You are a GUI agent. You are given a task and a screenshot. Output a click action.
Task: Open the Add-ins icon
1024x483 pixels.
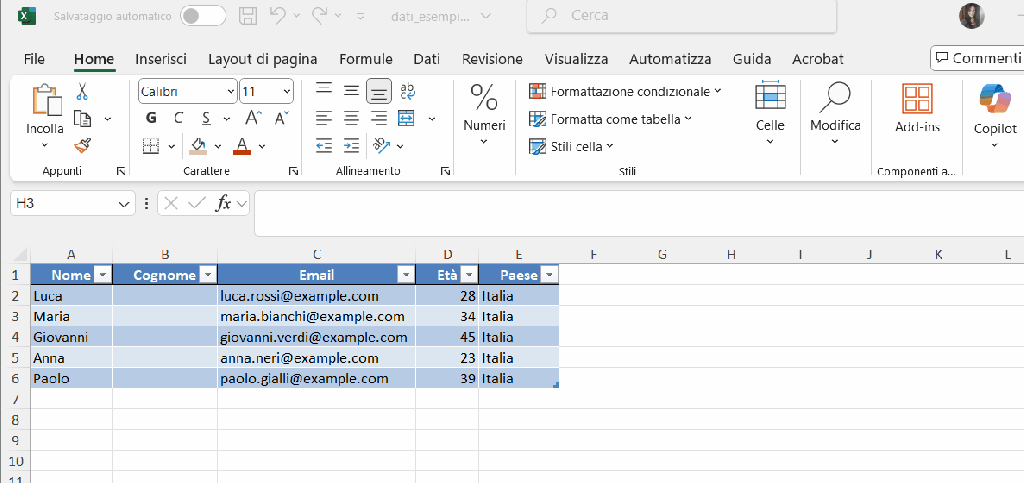click(x=917, y=108)
